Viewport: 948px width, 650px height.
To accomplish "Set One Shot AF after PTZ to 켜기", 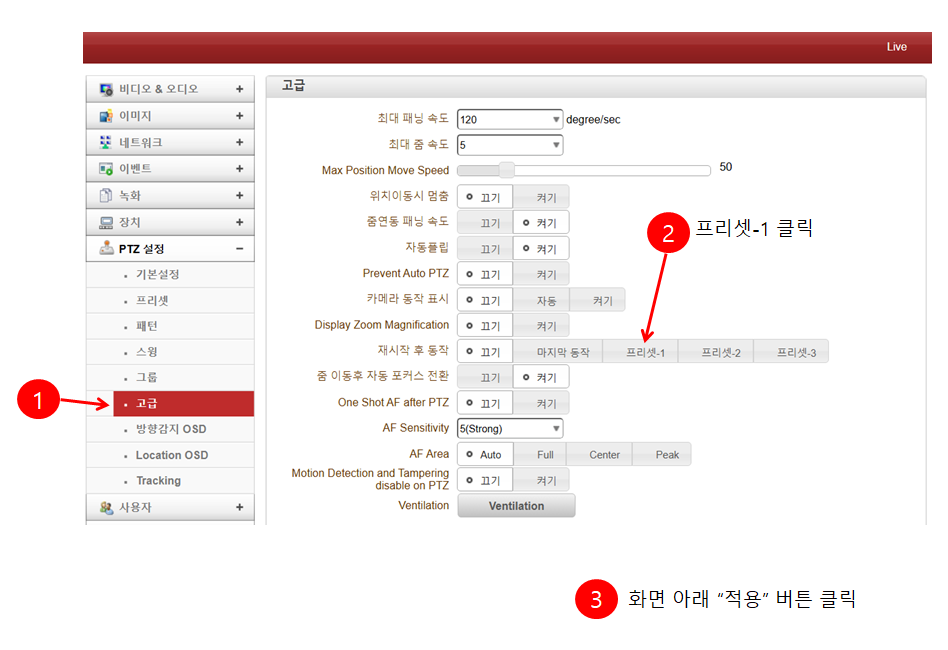I will [541, 403].
